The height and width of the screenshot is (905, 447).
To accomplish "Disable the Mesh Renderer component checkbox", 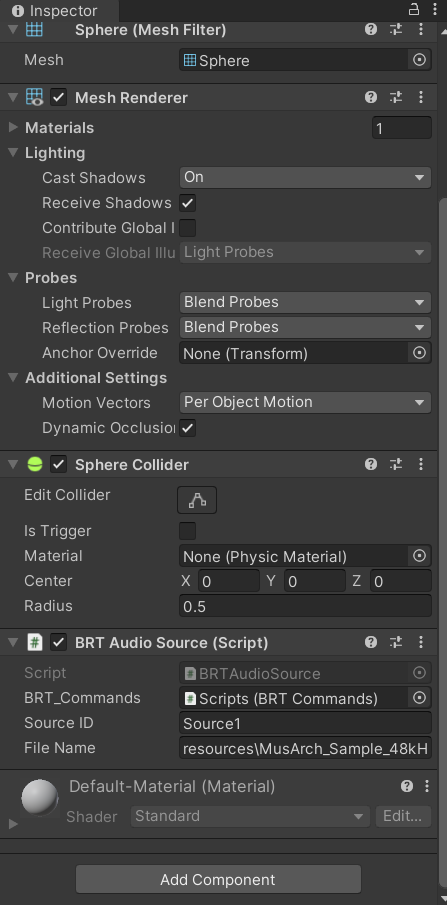I will pos(58,97).
